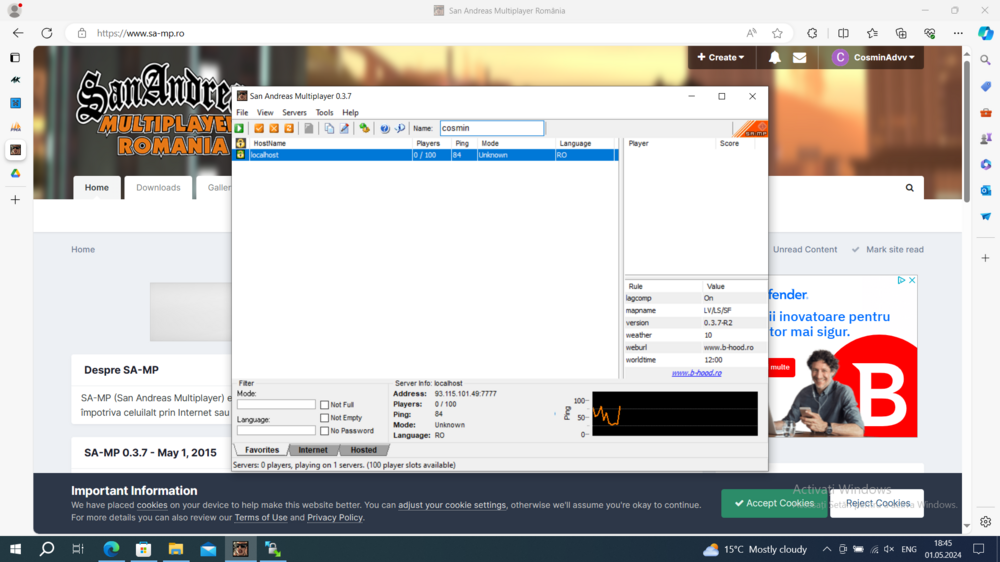
Task: Sort by Players column header
Action: tap(433, 143)
